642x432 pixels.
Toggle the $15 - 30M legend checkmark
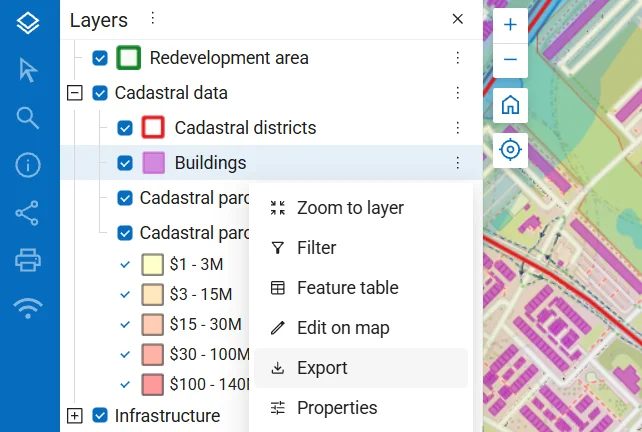[x=125, y=325]
